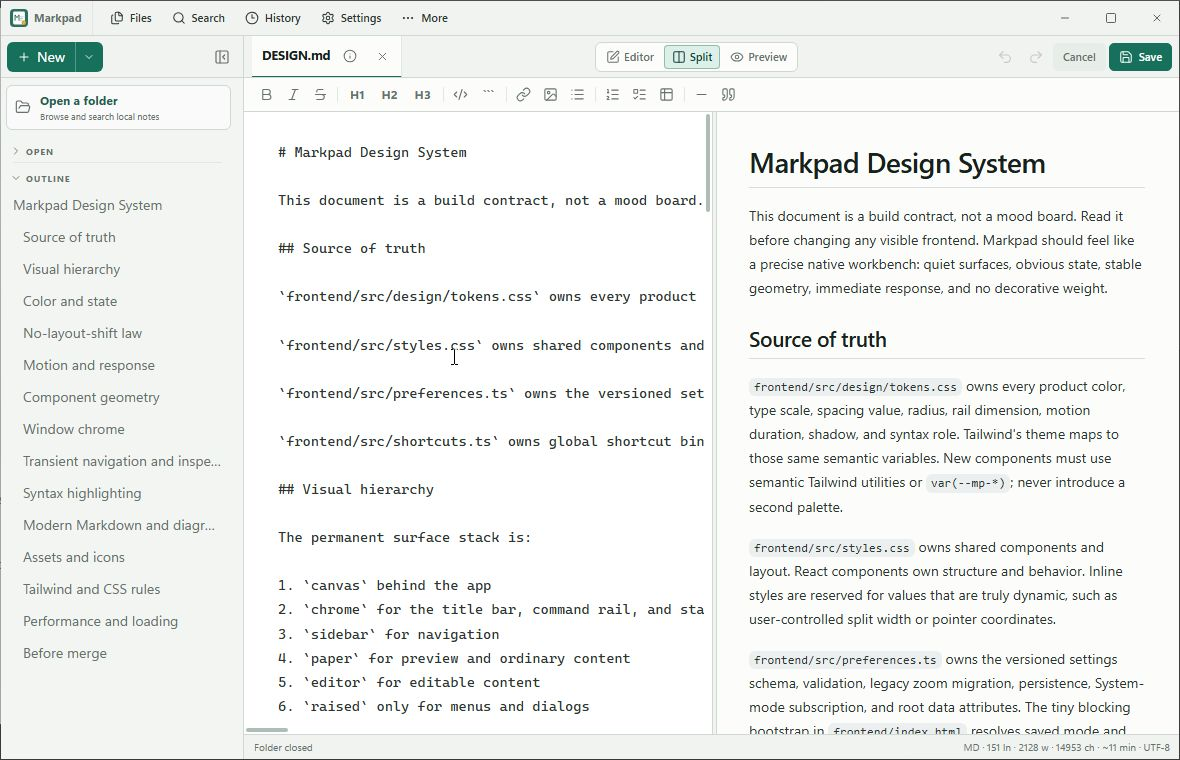Screen dimensions: 1180x760
Task: Apply strikethrough formatting
Action: (320, 95)
